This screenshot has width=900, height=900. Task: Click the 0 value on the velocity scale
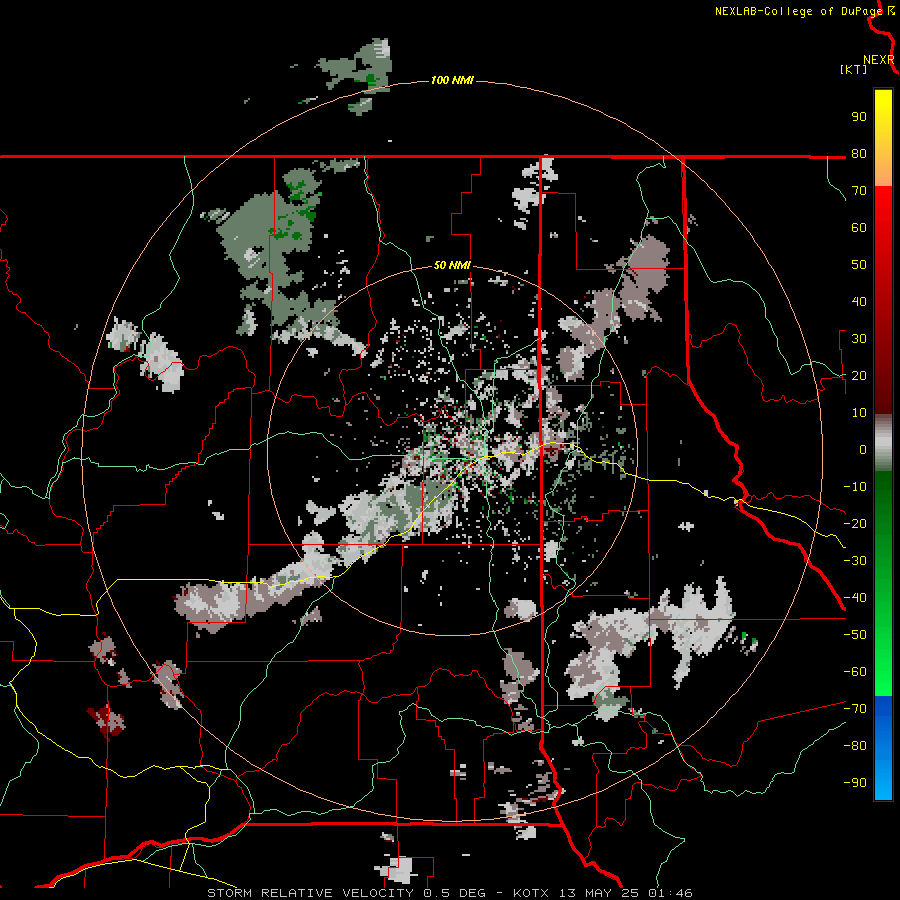coord(863,450)
